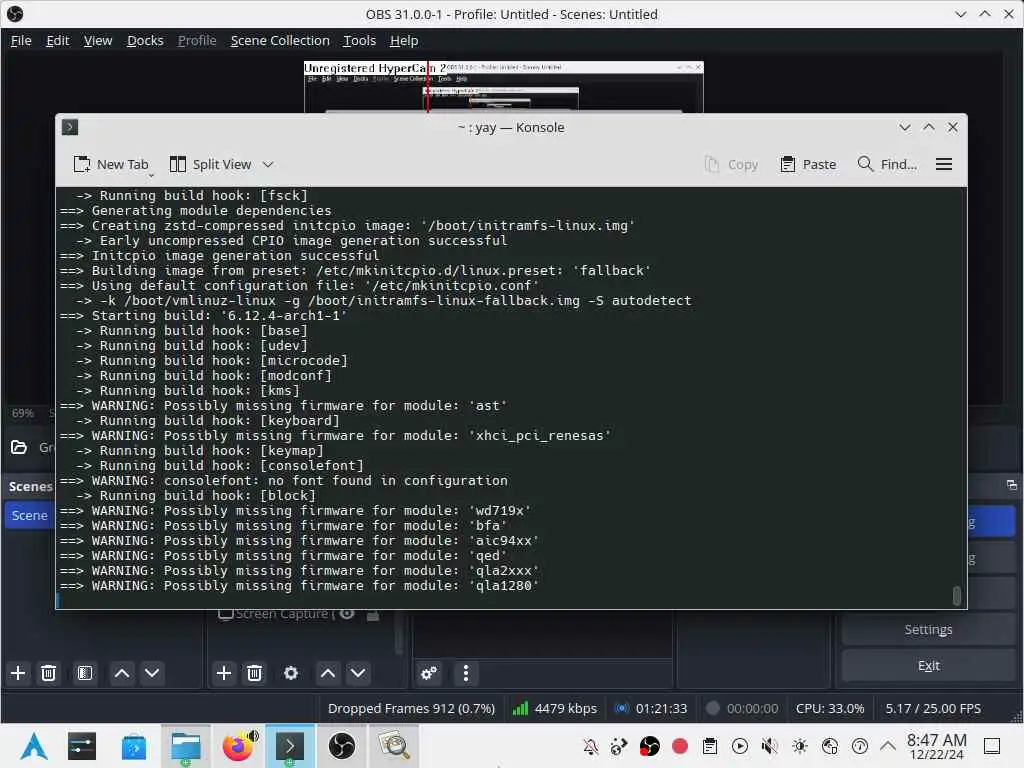
Task: Open source properties gear icon
Action: (x=291, y=673)
